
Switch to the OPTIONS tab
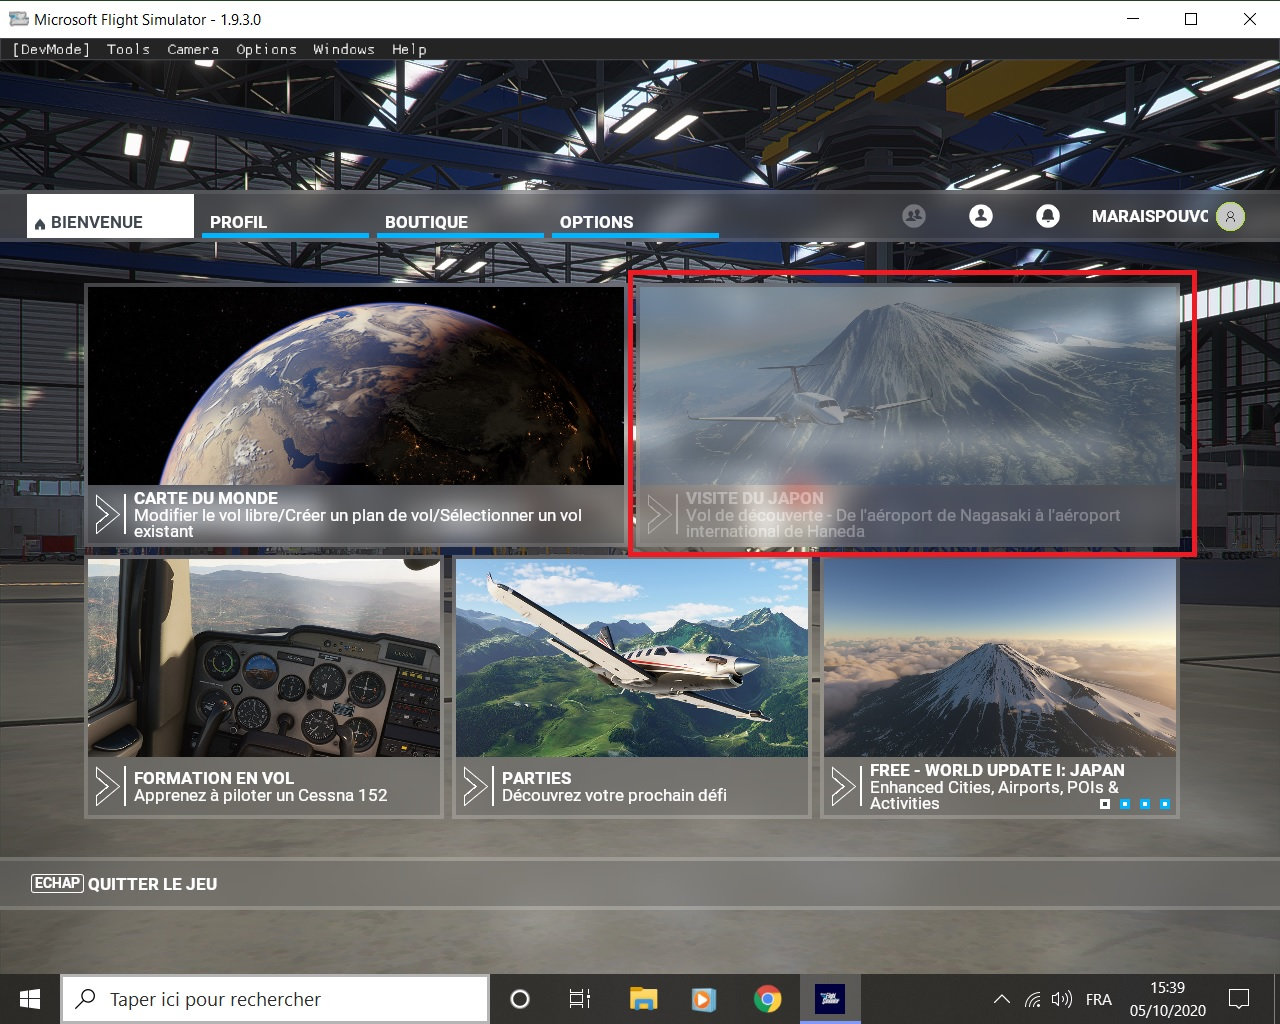(636, 221)
